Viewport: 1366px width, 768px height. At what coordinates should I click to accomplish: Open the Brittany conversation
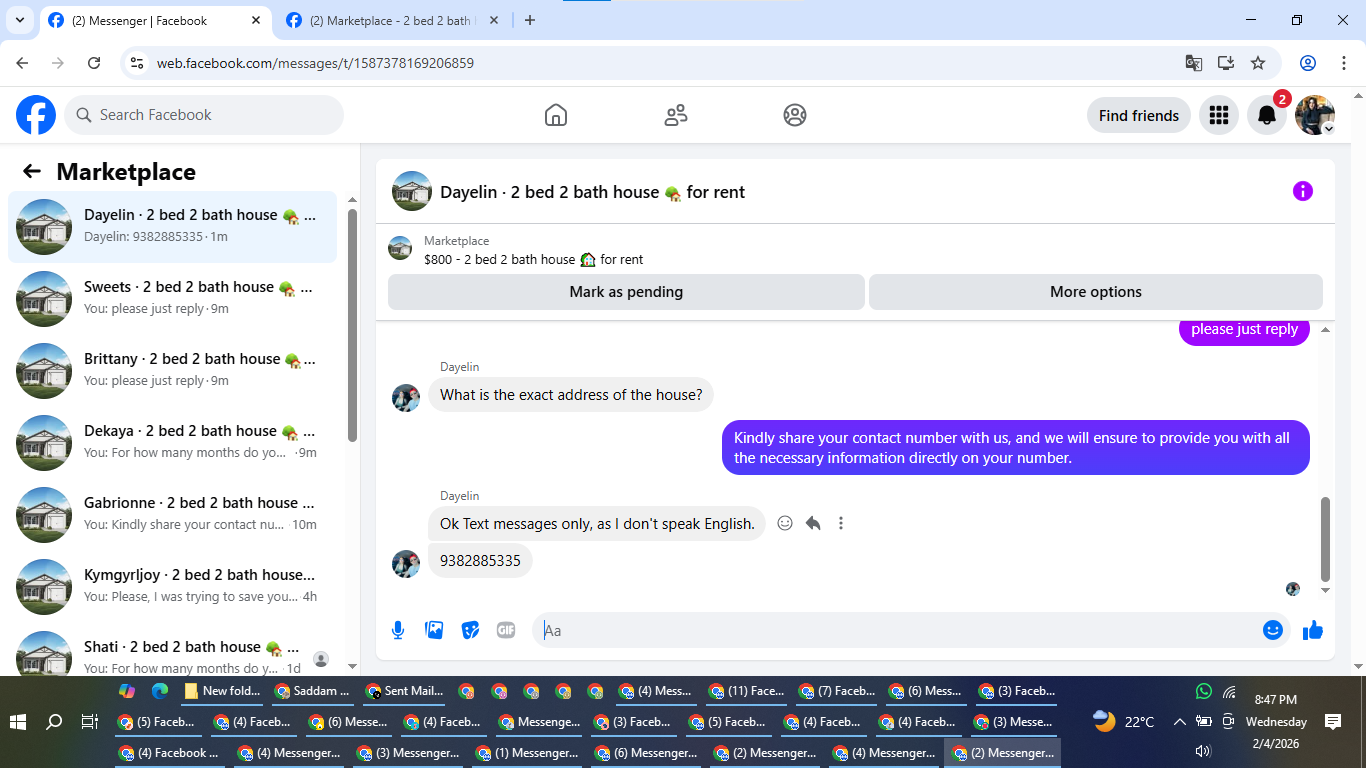coord(173,371)
